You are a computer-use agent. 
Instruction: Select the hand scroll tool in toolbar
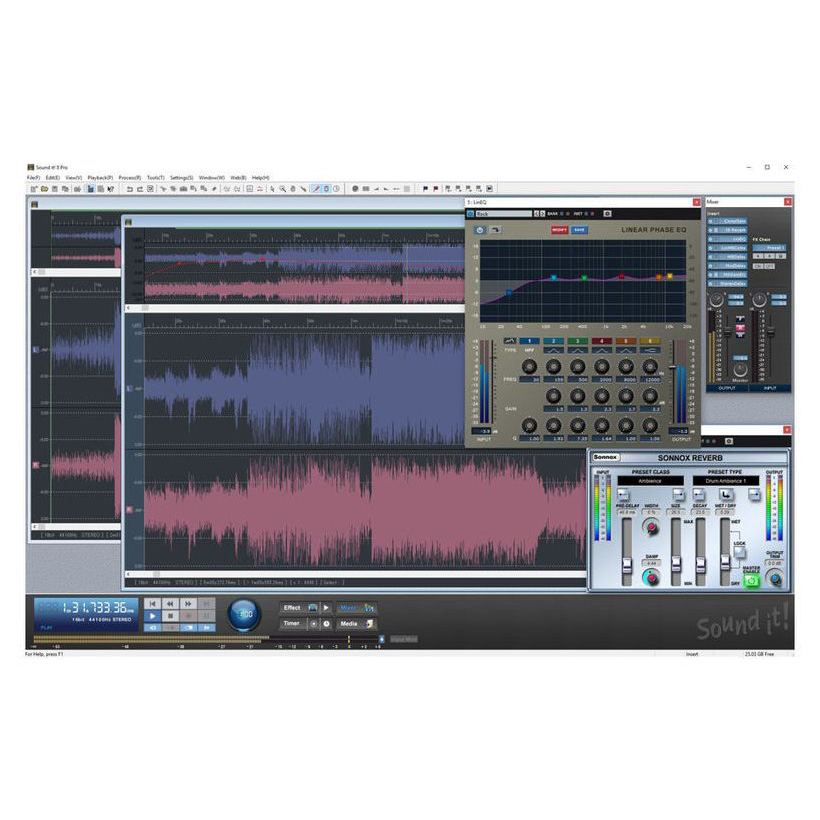[293, 189]
